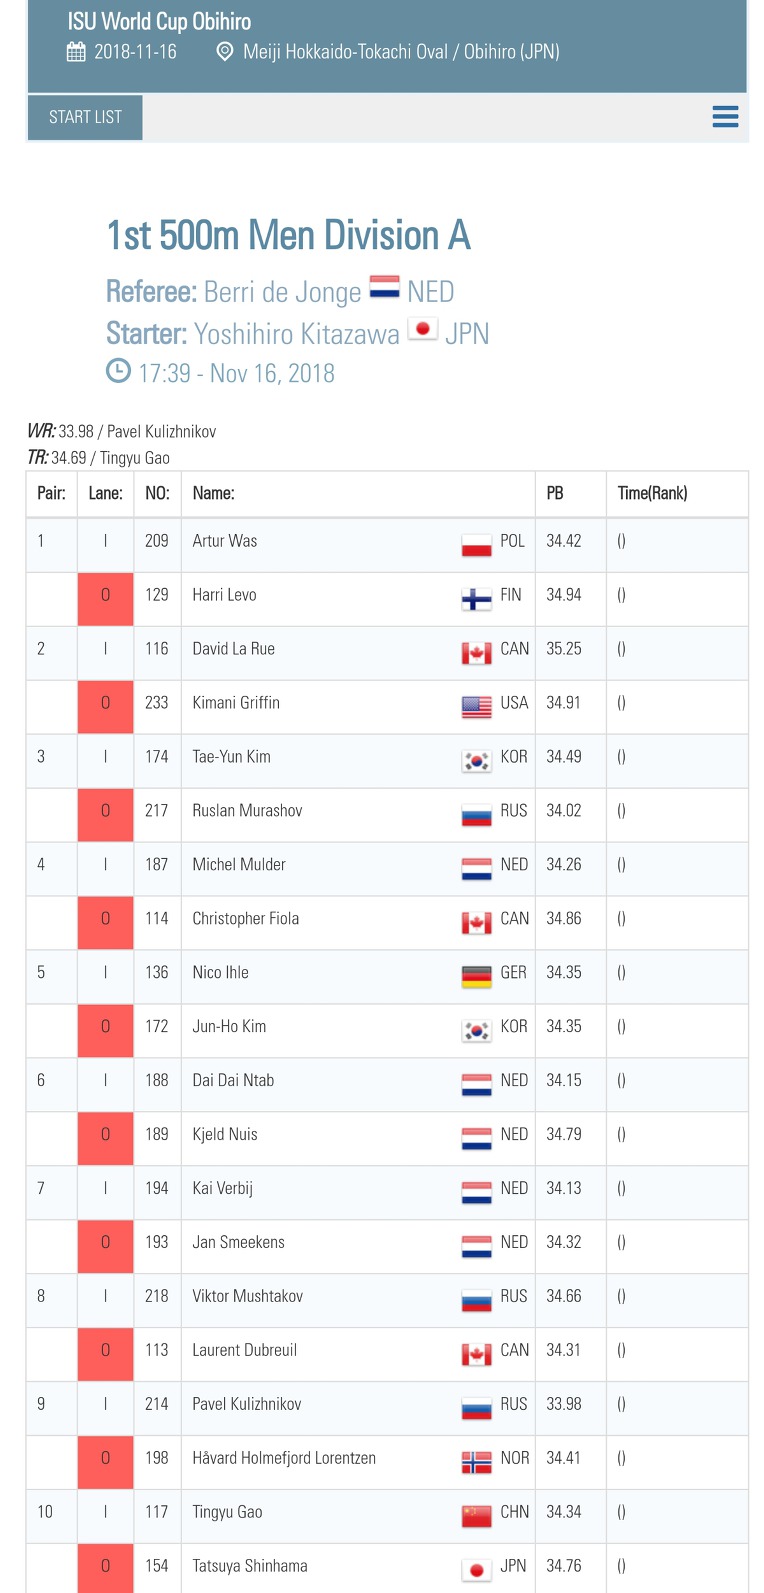Image resolution: width=764 pixels, height=1593 pixels.
Task: Click the German flag in Nico Ihle row
Action: click(476, 977)
